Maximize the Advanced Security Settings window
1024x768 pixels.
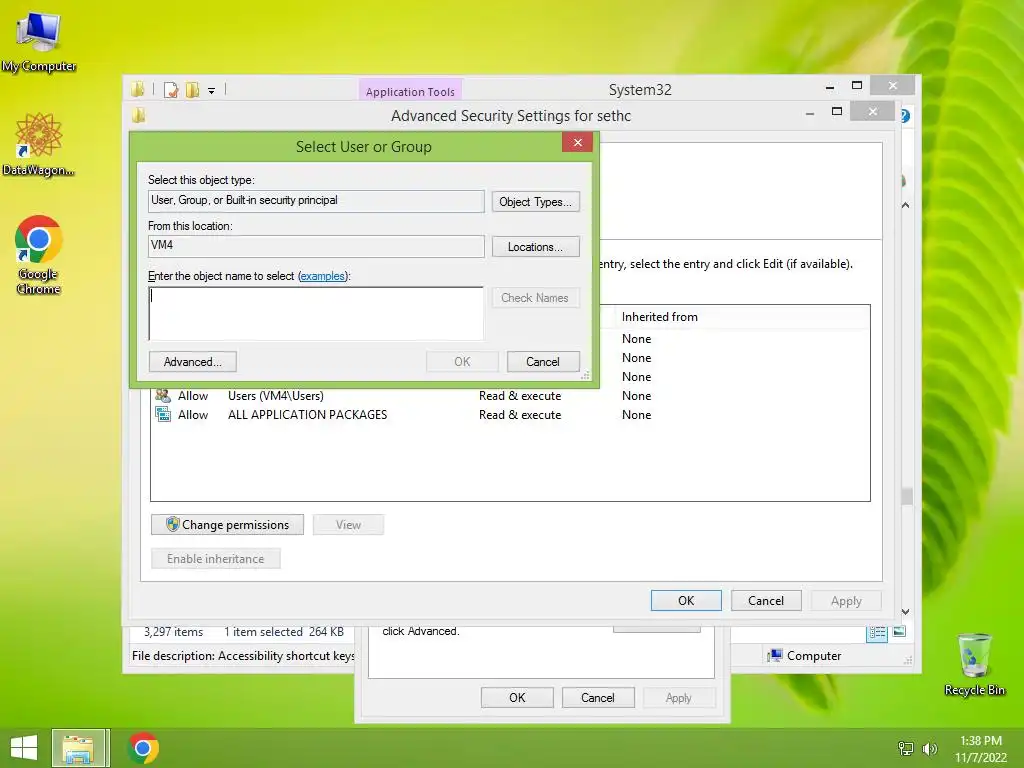[x=837, y=112]
